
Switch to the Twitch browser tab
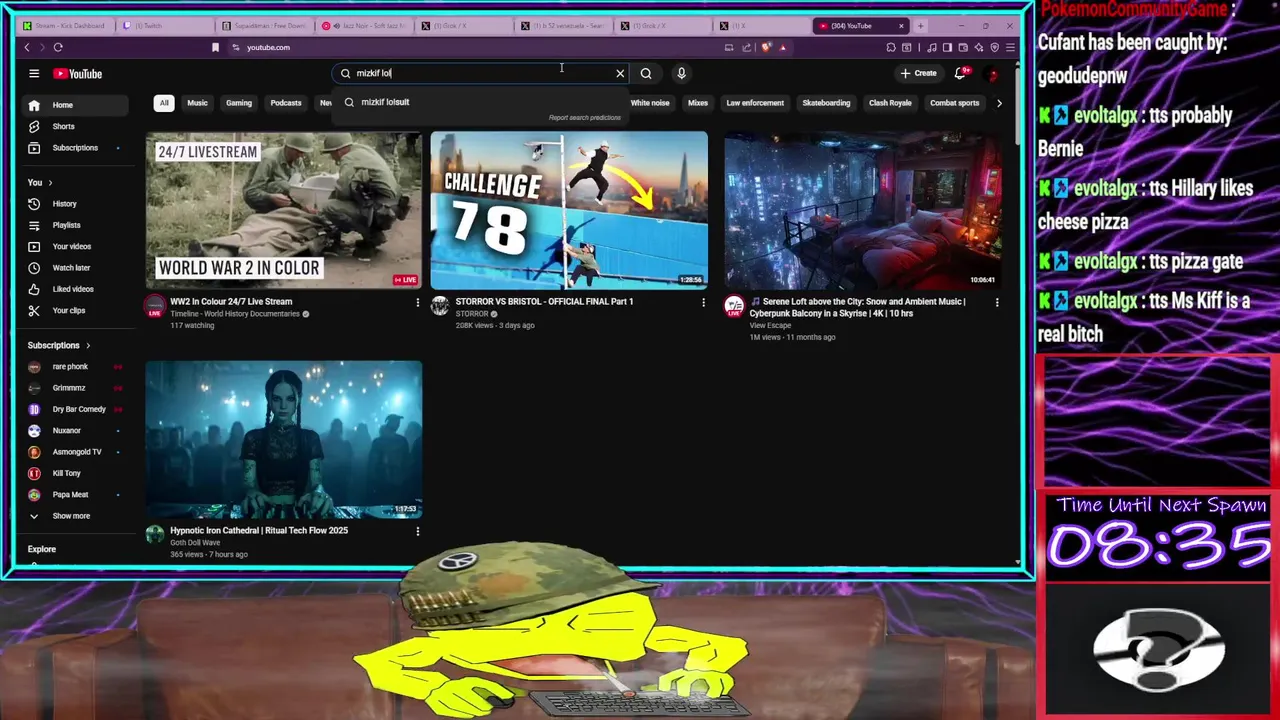(x=165, y=26)
